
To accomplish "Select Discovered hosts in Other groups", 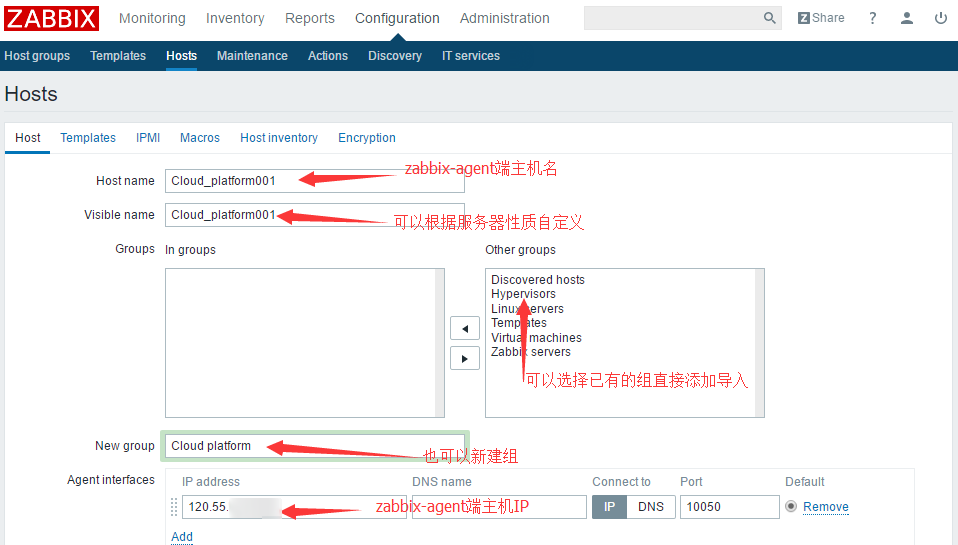I will [x=538, y=280].
